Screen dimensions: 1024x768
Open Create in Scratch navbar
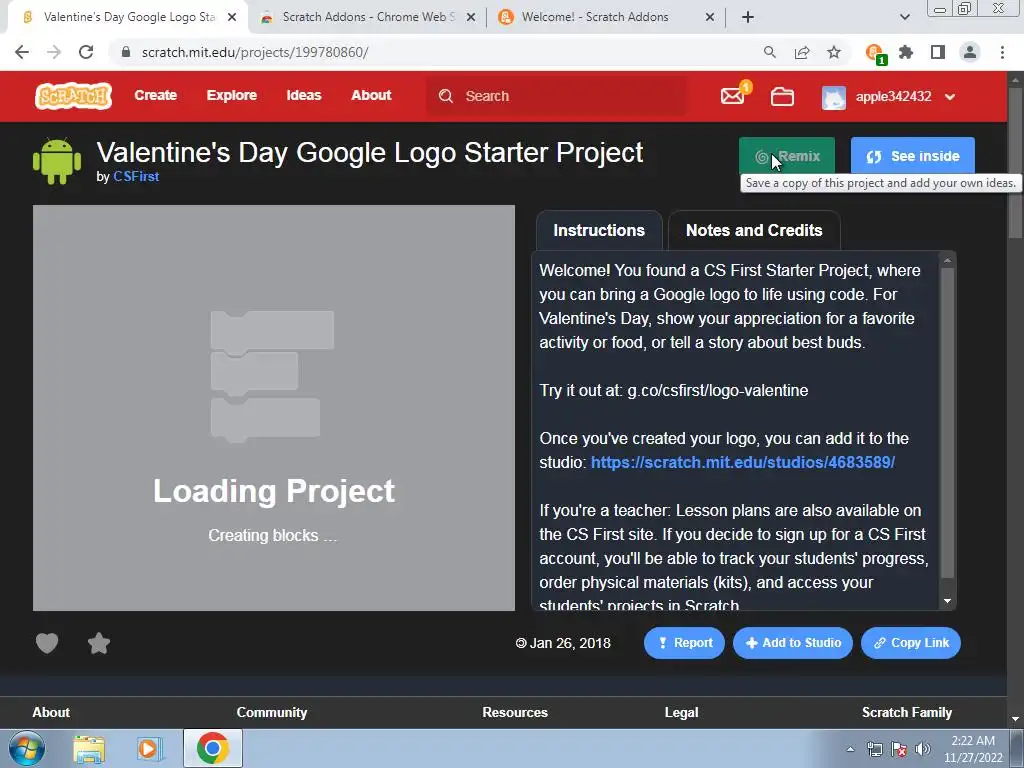(x=155, y=95)
